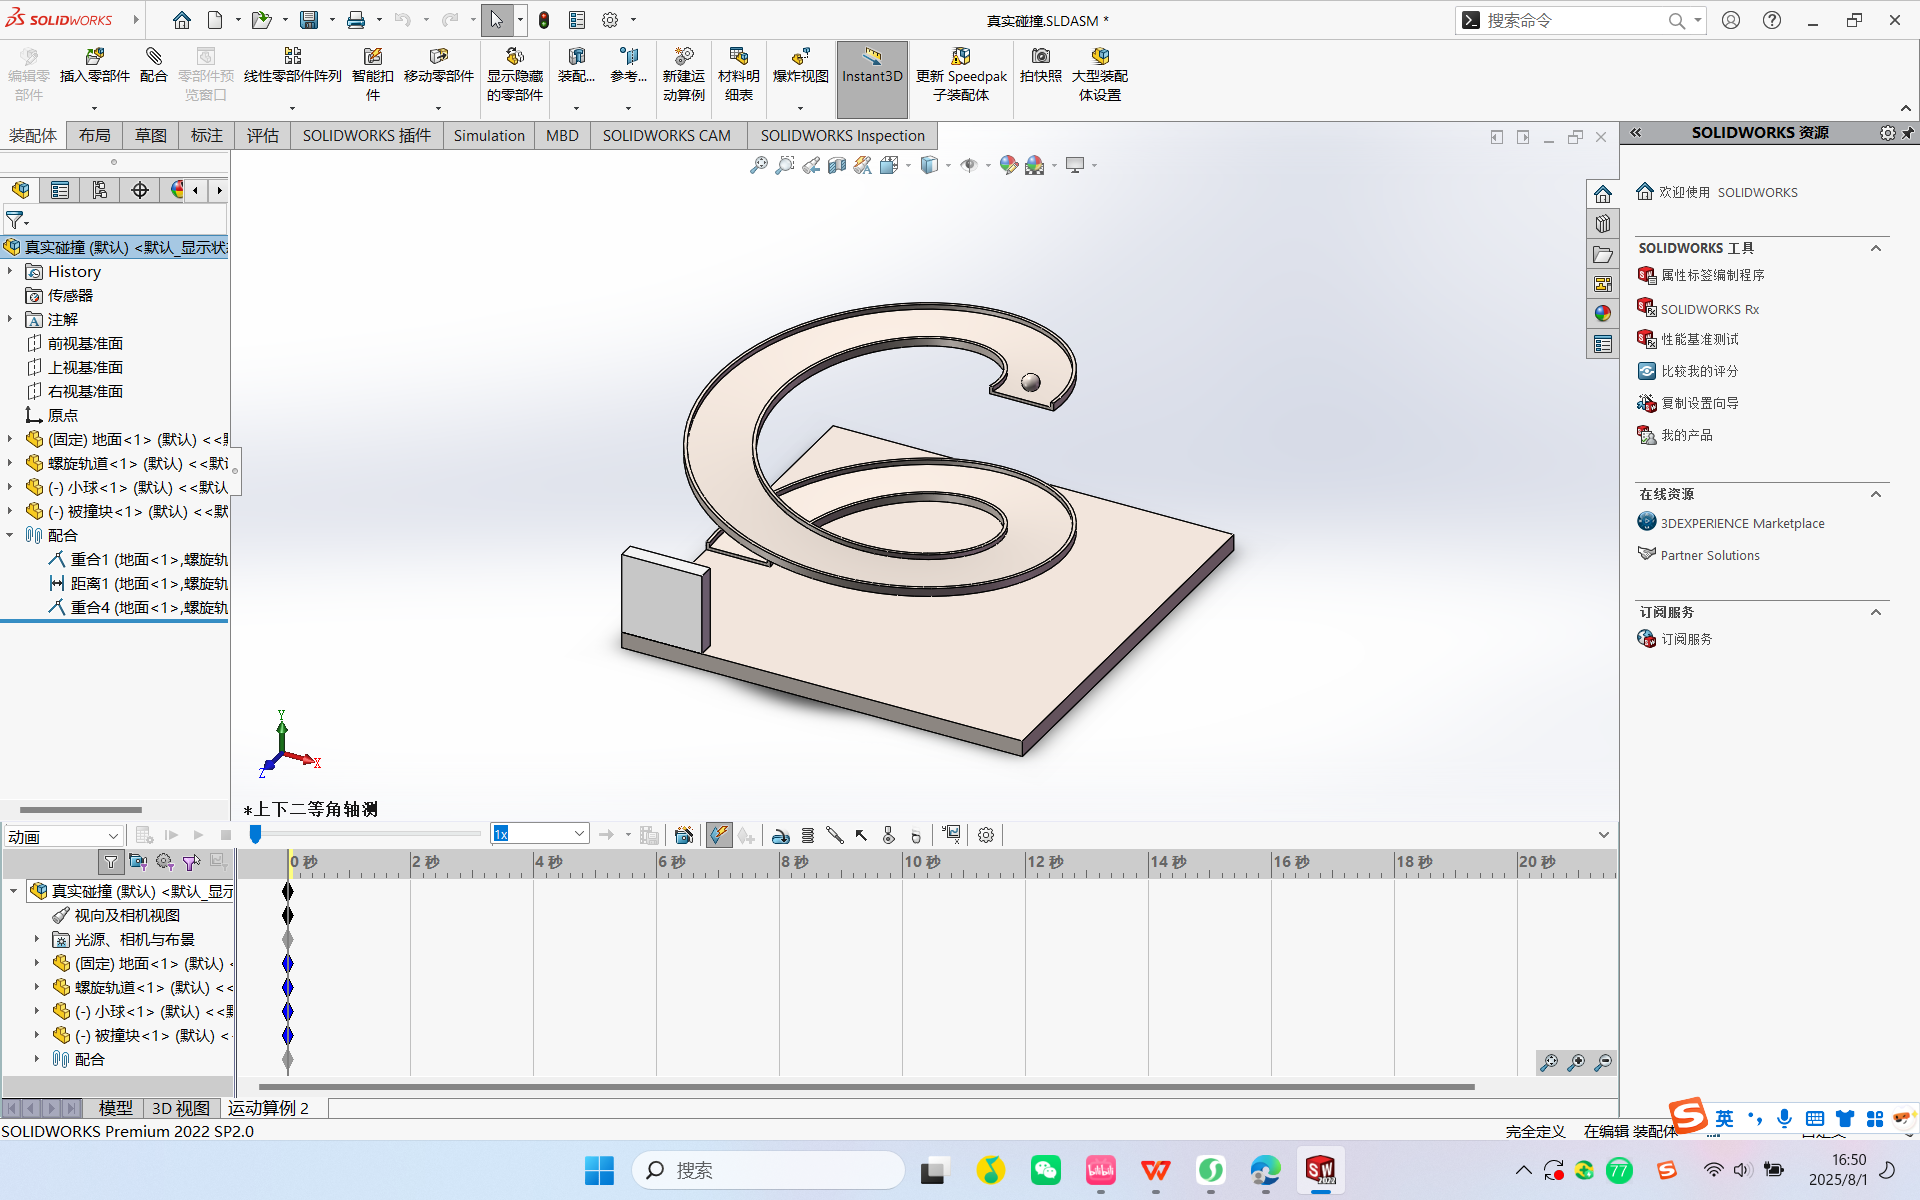Toggle Hide/Show Items eye icon
Image resolution: width=1920 pixels, height=1200 pixels.
click(x=970, y=164)
